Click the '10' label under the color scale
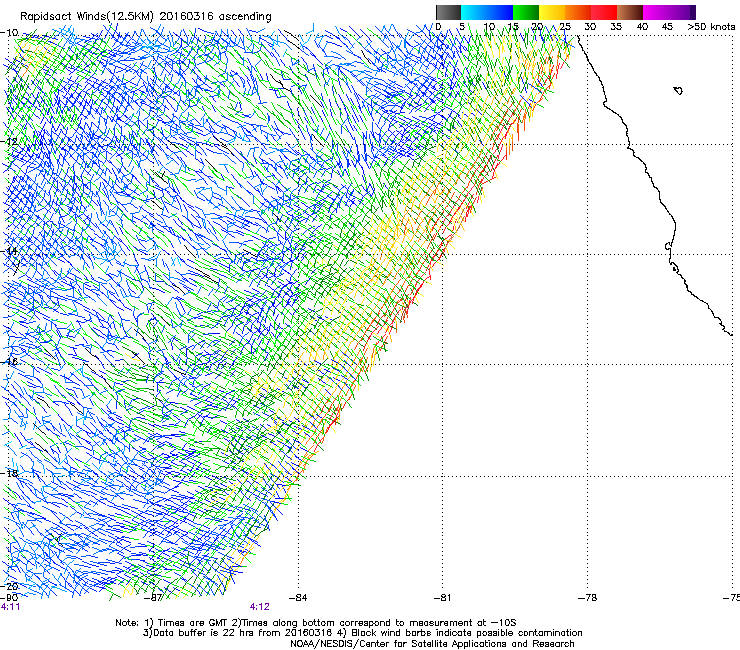 (489, 26)
